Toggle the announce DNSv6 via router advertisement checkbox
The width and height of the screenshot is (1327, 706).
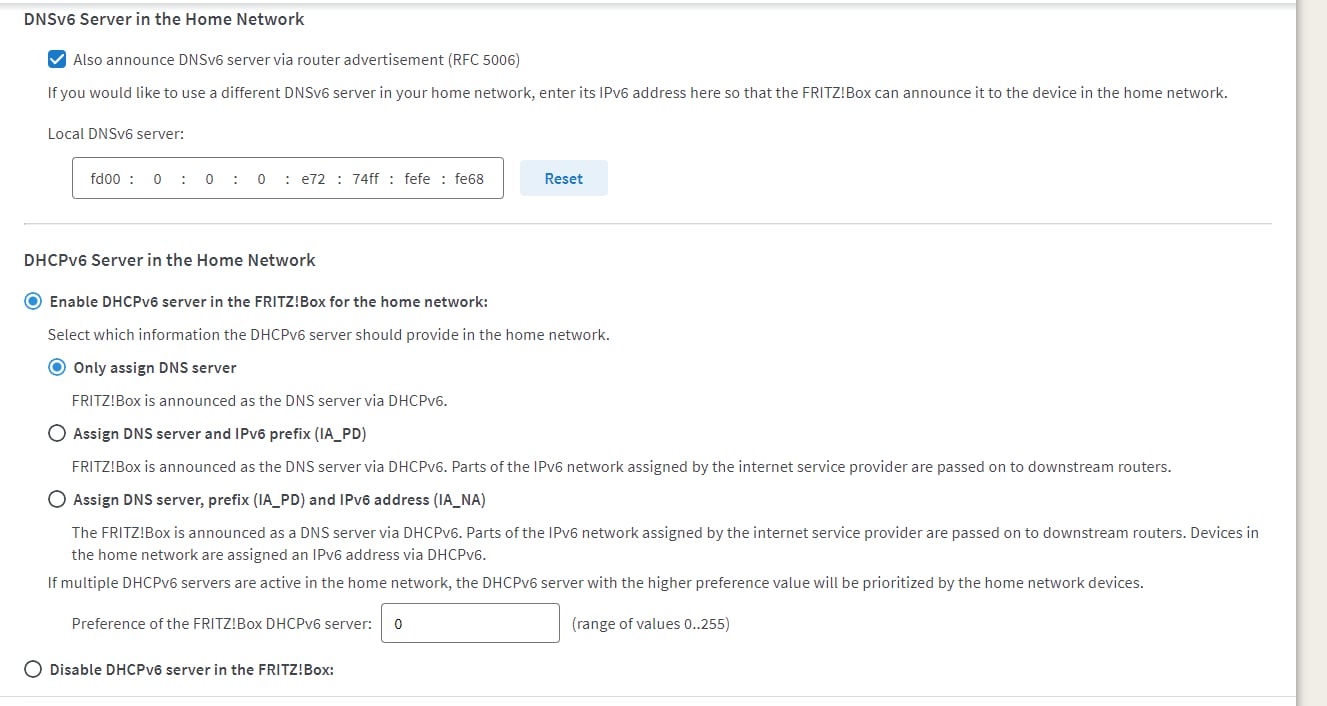click(x=57, y=60)
